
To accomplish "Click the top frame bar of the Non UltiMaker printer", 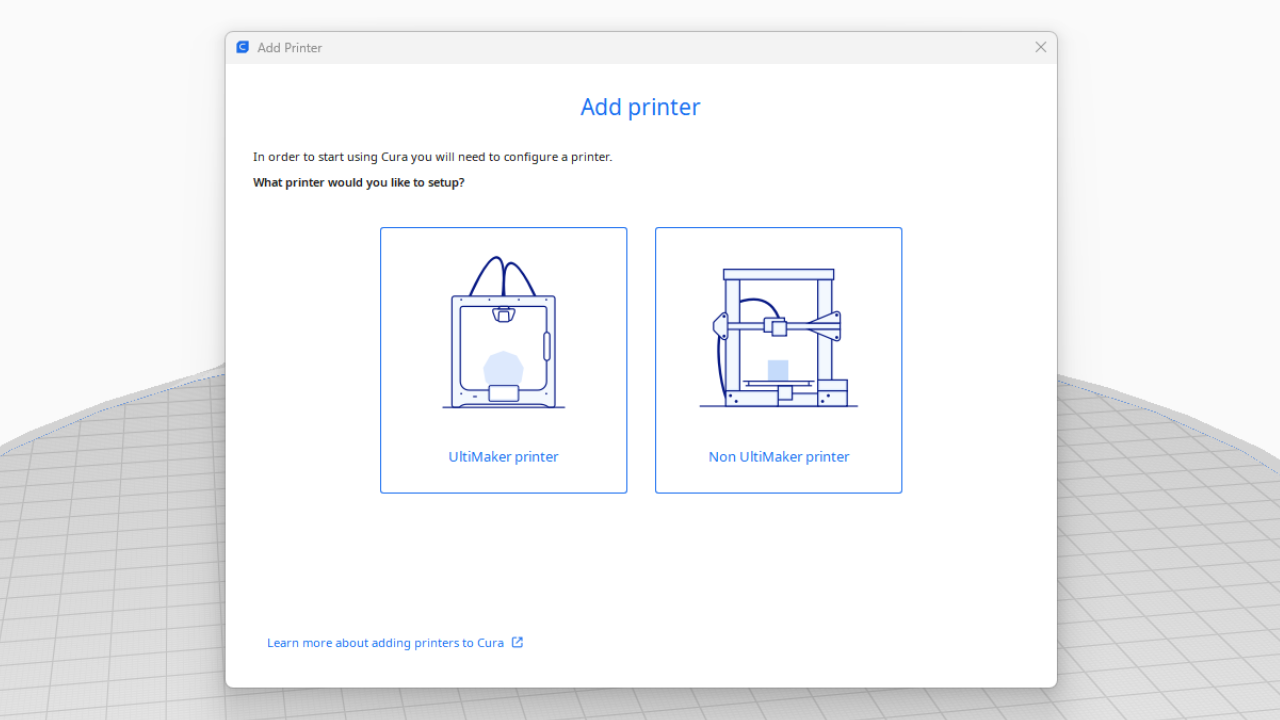I will (x=778, y=274).
